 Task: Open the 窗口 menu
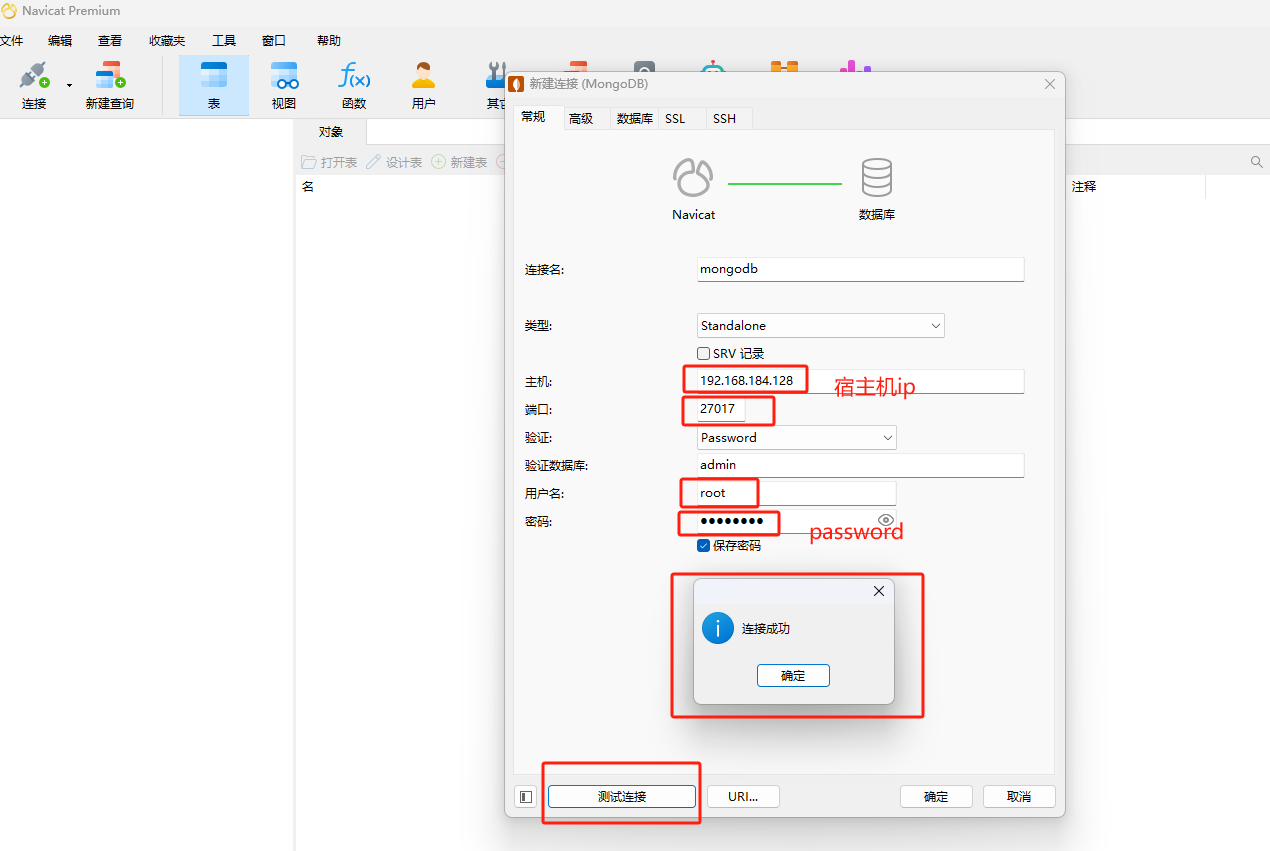(x=274, y=41)
